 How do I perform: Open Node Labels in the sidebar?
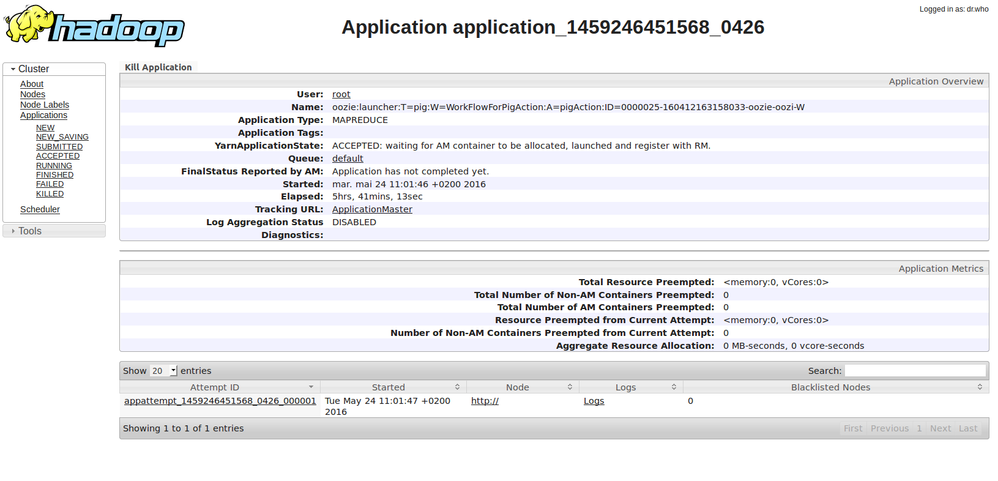[44, 105]
